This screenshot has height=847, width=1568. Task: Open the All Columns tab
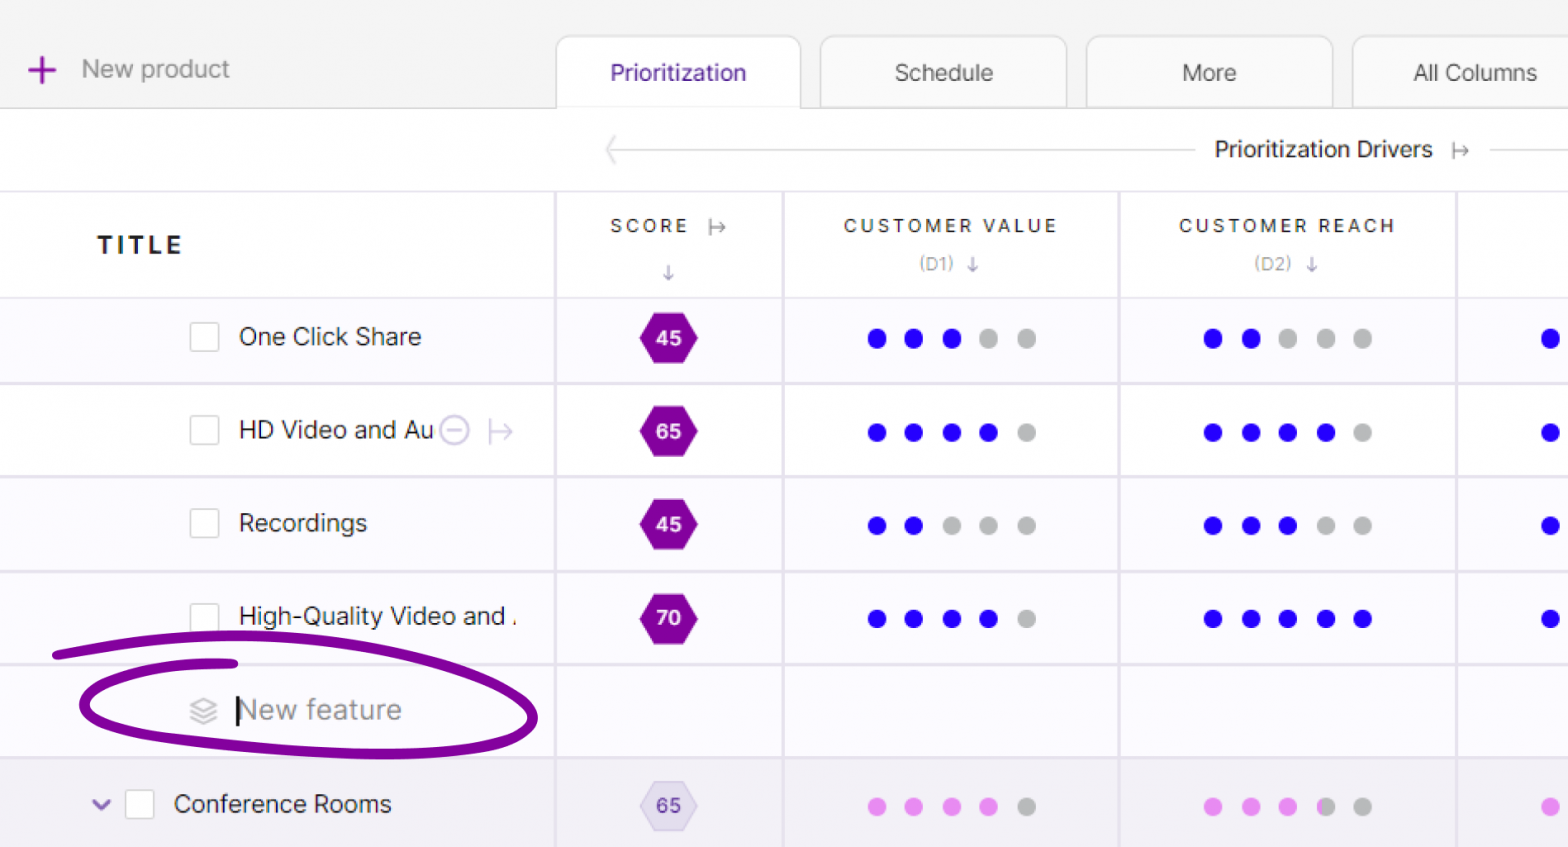[1474, 73]
